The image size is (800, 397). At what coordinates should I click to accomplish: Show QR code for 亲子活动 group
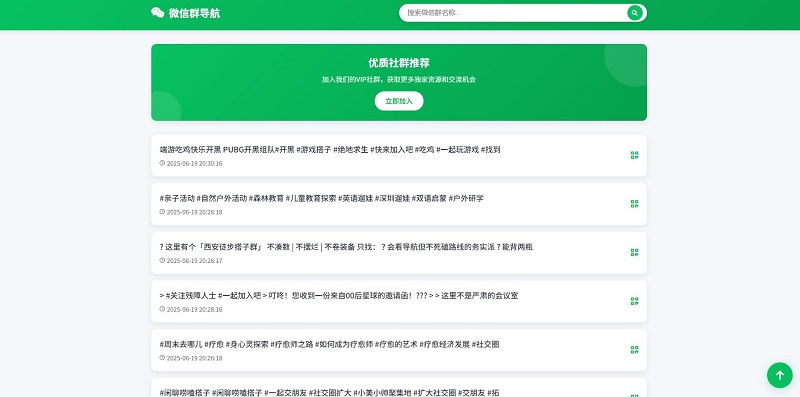(x=634, y=204)
